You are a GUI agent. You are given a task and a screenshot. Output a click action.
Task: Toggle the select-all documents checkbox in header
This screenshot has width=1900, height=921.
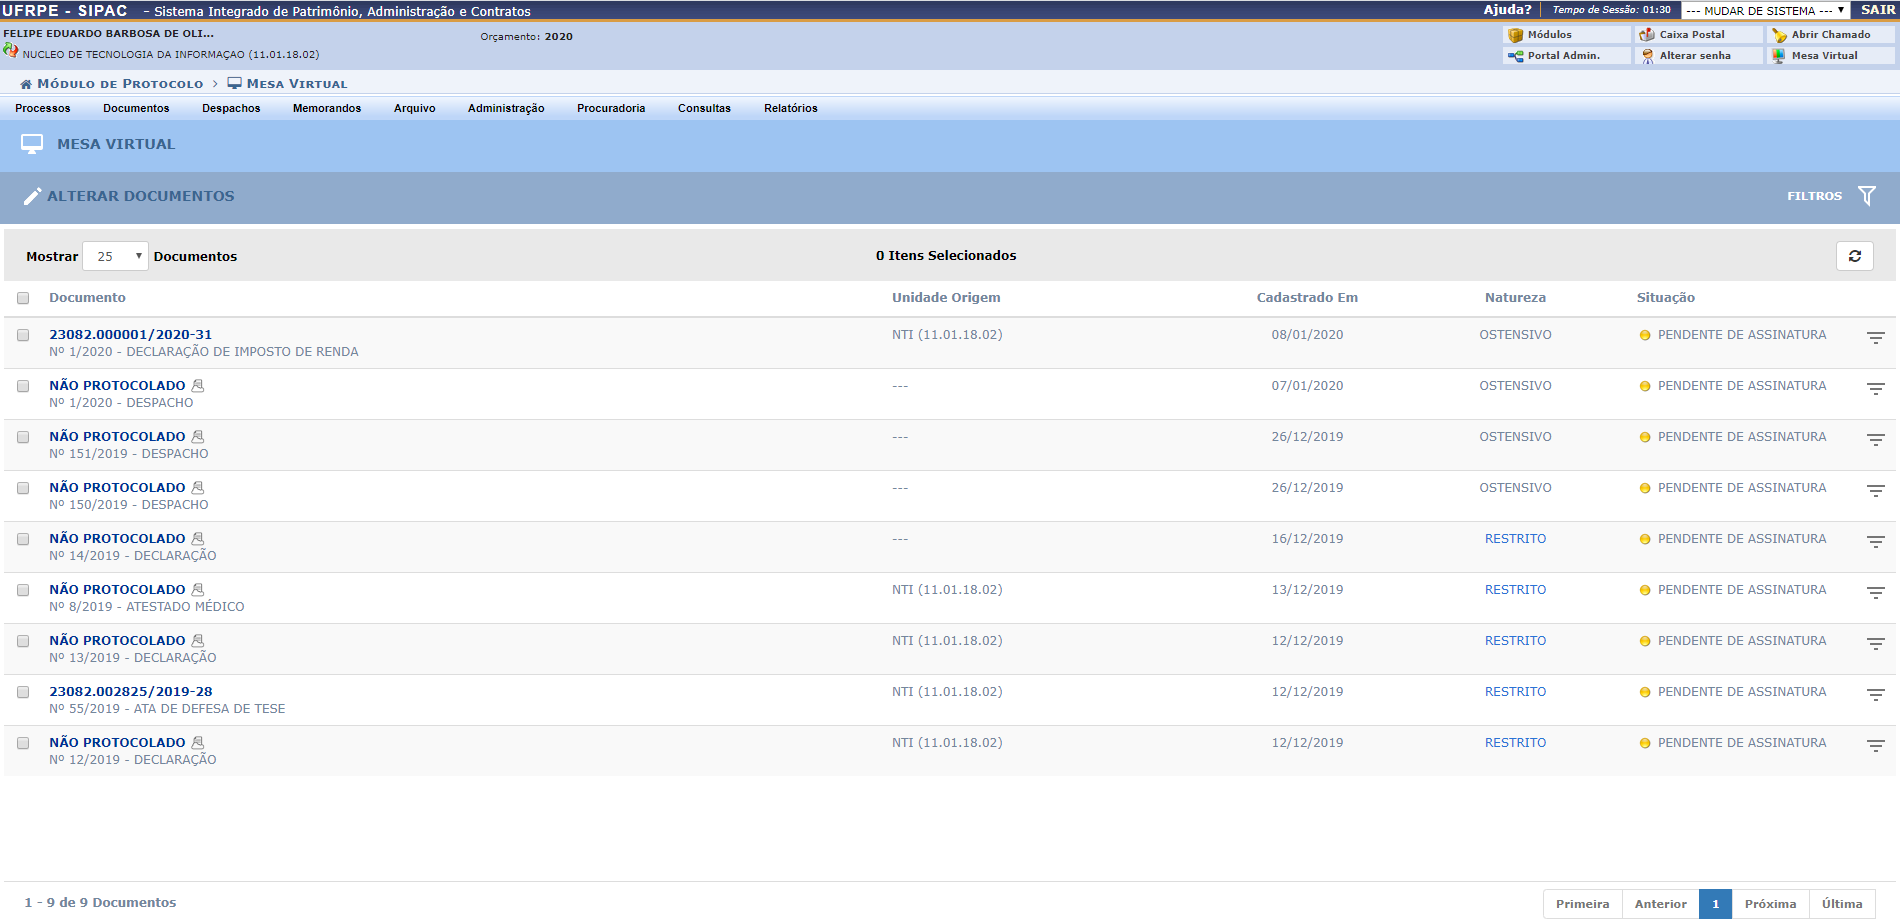coord(23,298)
